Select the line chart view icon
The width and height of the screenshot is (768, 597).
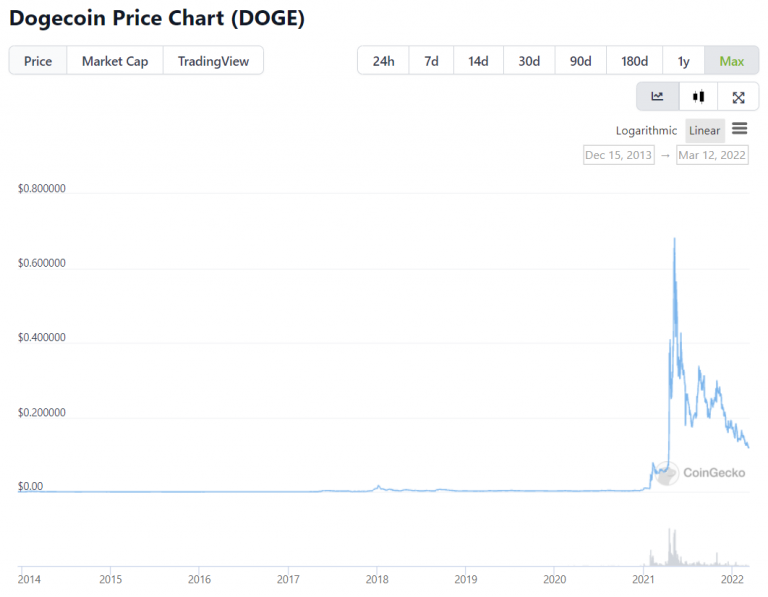pos(658,97)
